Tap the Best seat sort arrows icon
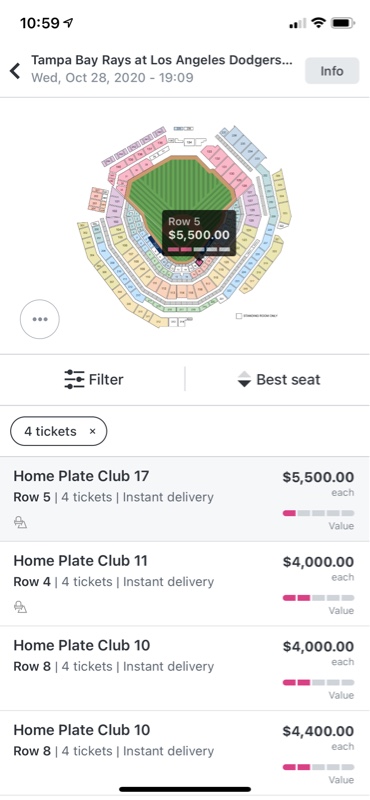Screen dimensions: 370x800 tap(244, 380)
